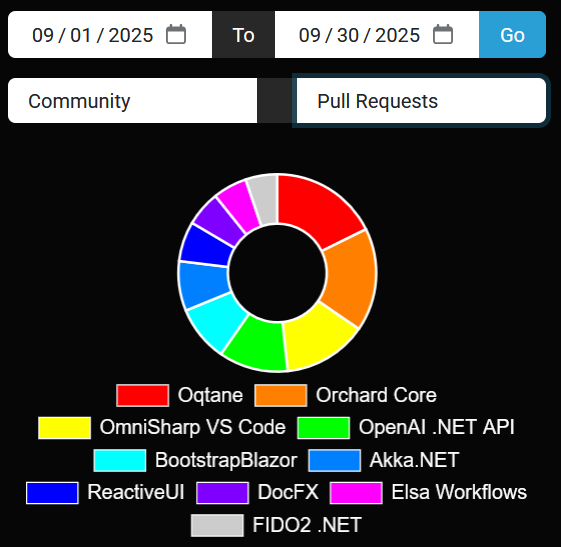Click the Go button

[x=512, y=35]
